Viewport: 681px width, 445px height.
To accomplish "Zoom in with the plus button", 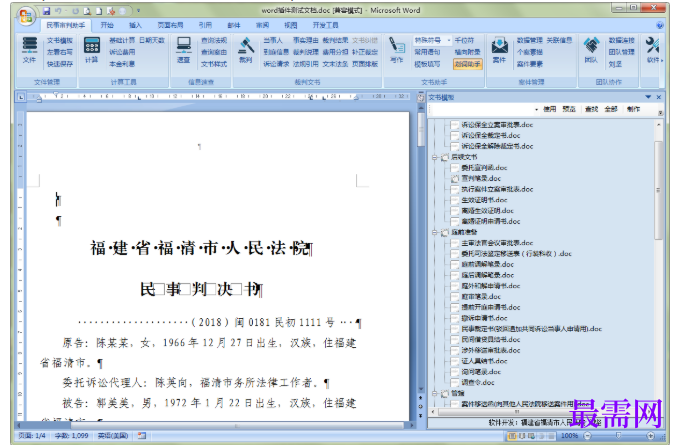I will point(651,435).
